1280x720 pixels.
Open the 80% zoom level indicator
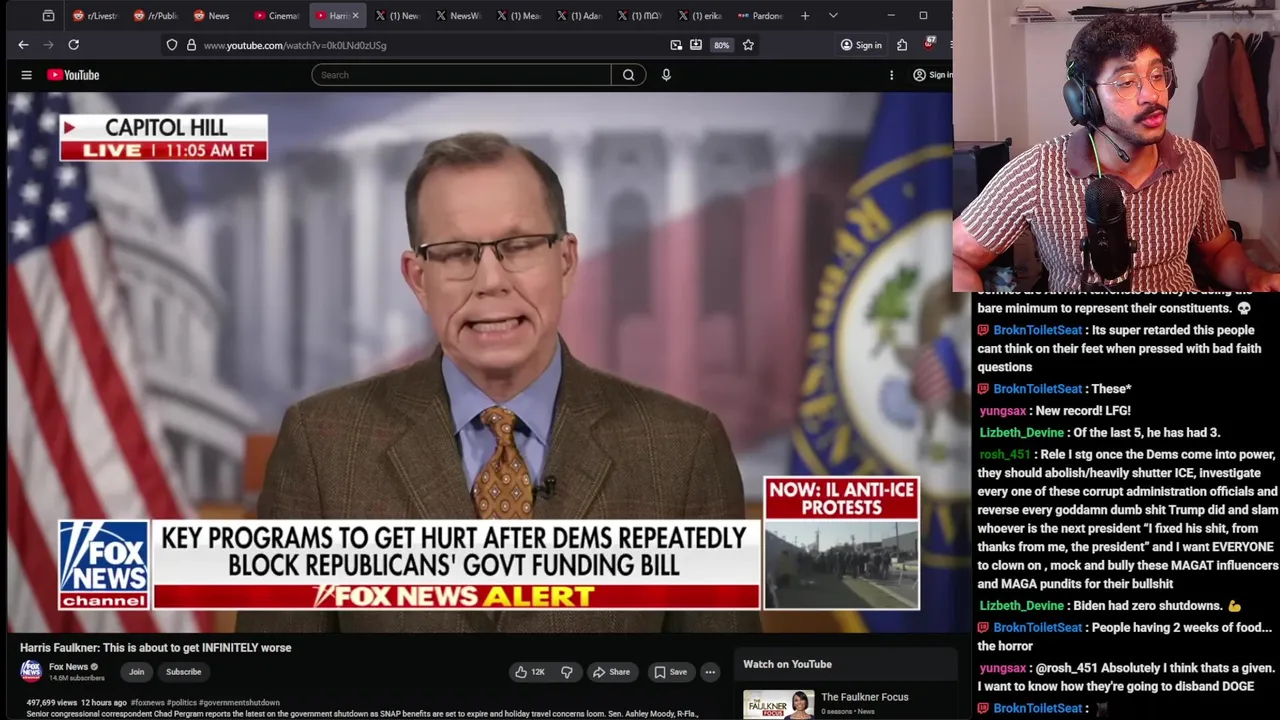point(721,45)
